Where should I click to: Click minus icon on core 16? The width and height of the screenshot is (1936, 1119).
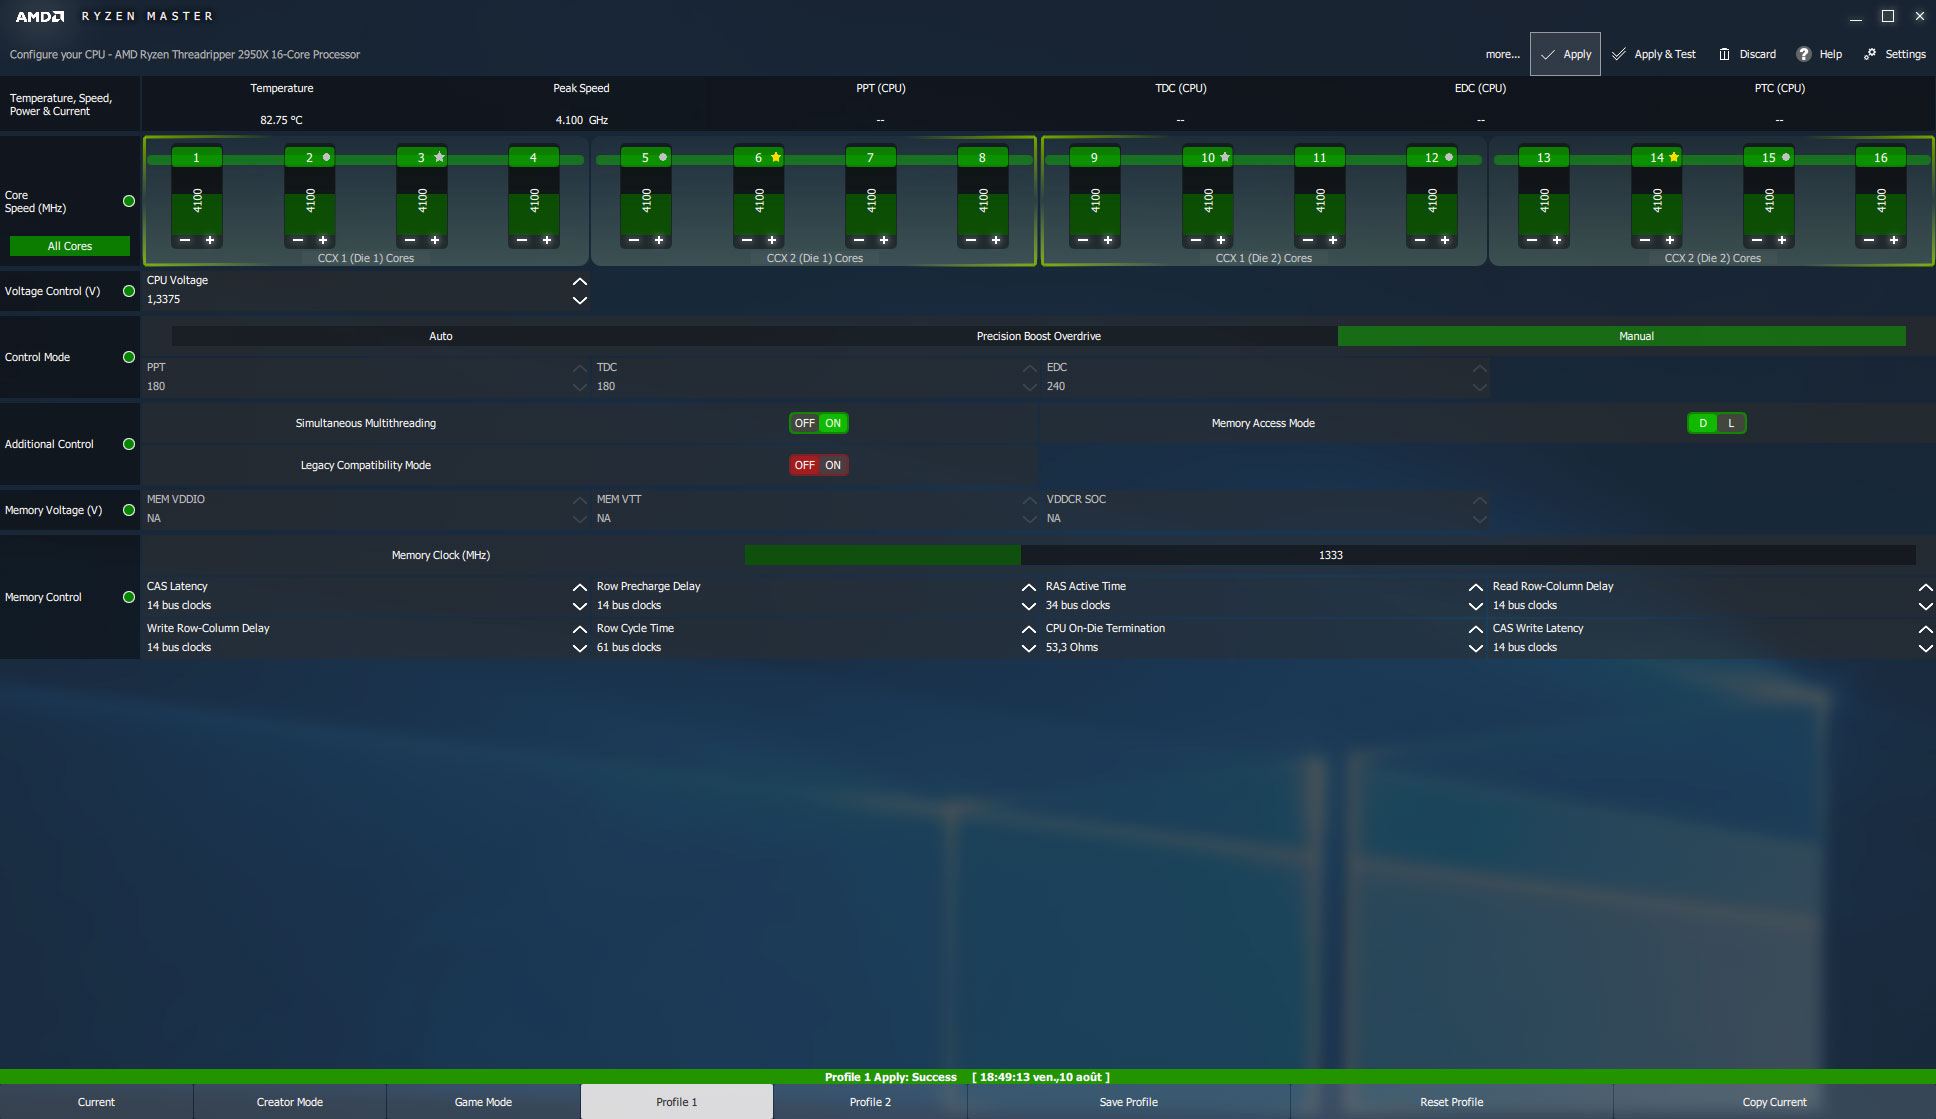pos(1868,240)
